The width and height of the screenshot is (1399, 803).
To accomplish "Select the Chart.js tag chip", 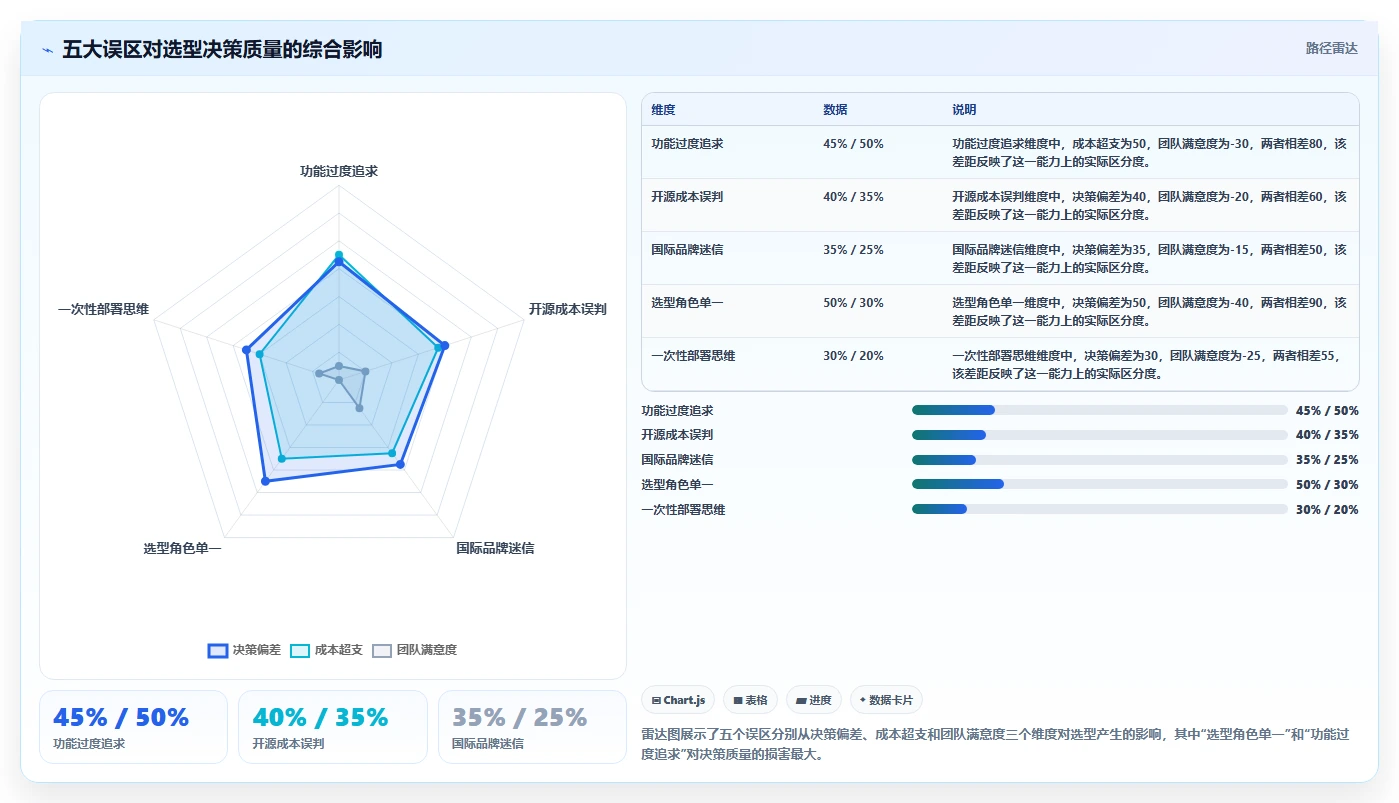I will [x=678, y=700].
